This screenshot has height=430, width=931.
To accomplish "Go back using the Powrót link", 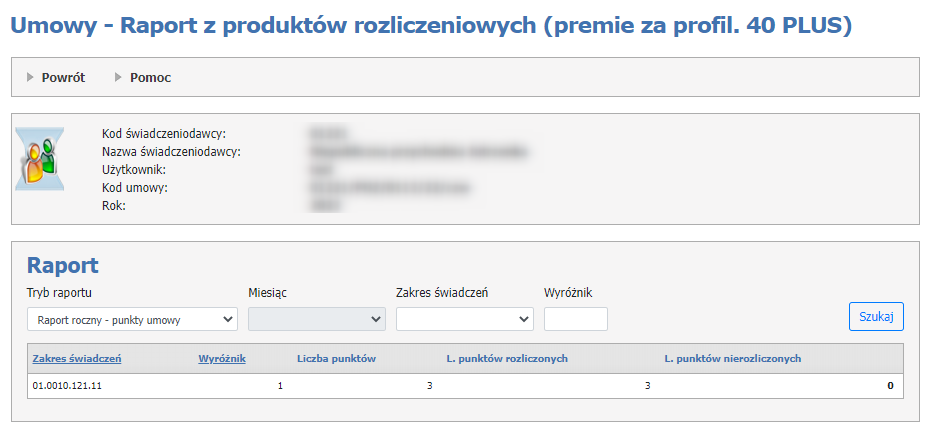I will (x=63, y=77).
